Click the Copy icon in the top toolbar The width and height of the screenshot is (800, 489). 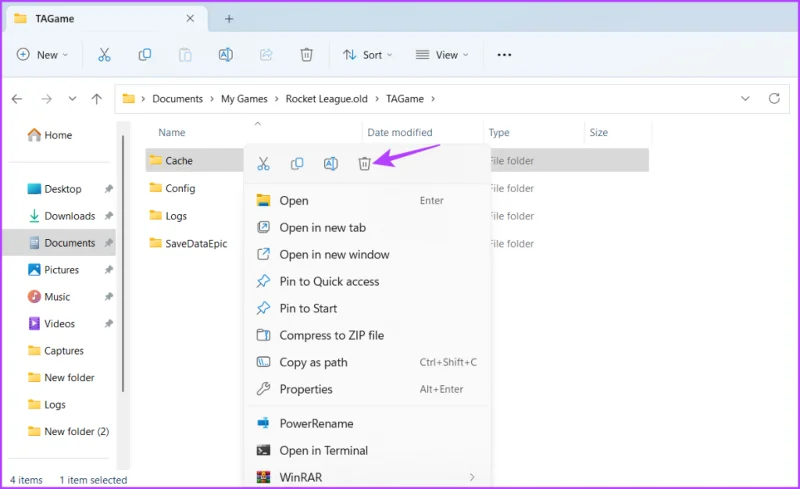tap(145, 55)
